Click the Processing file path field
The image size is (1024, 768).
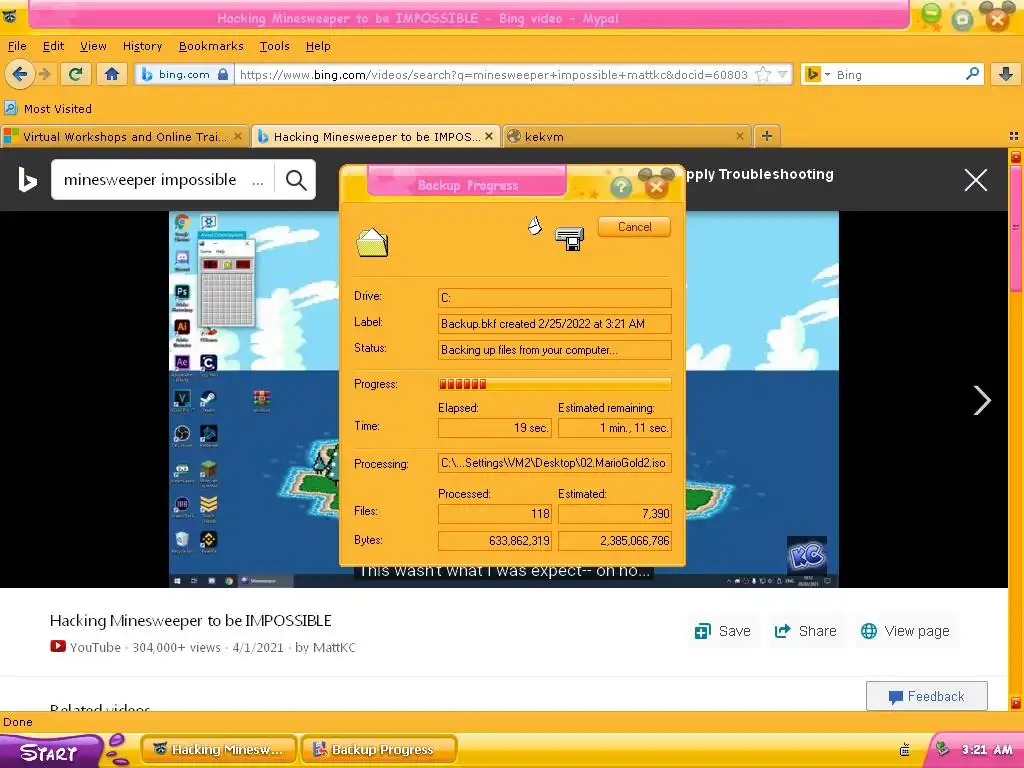tap(554, 463)
